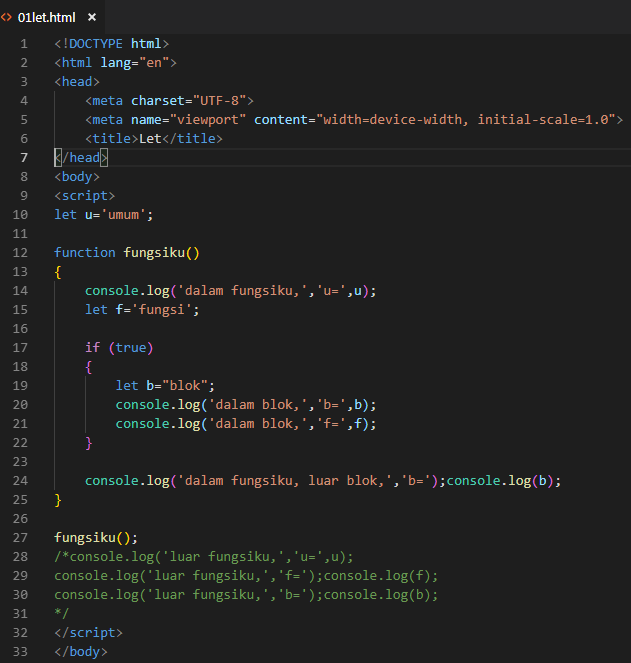
Task: Click line number 24 in the gutter
Action: (20, 481)
